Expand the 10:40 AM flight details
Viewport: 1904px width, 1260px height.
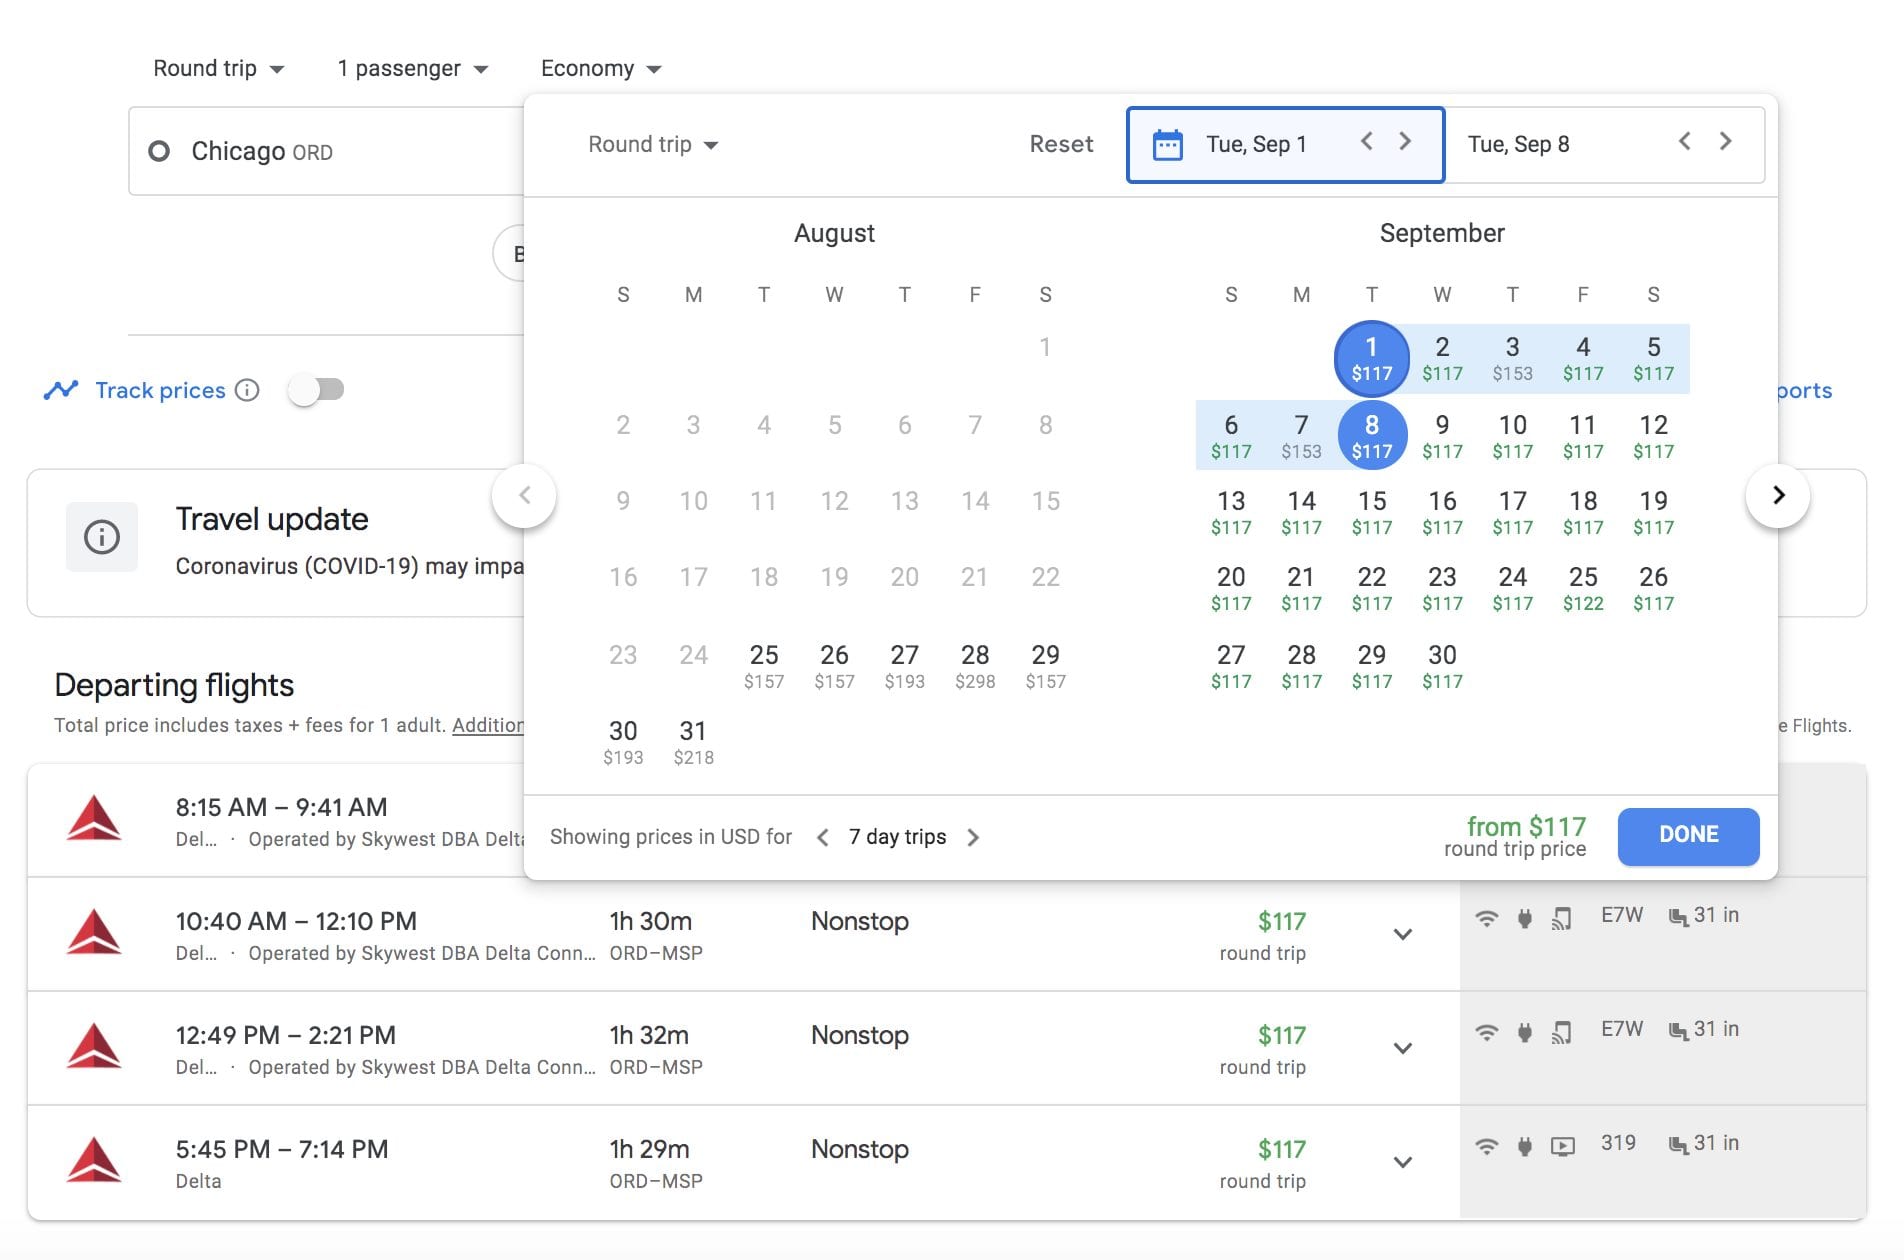click(x=1402, y=935)
